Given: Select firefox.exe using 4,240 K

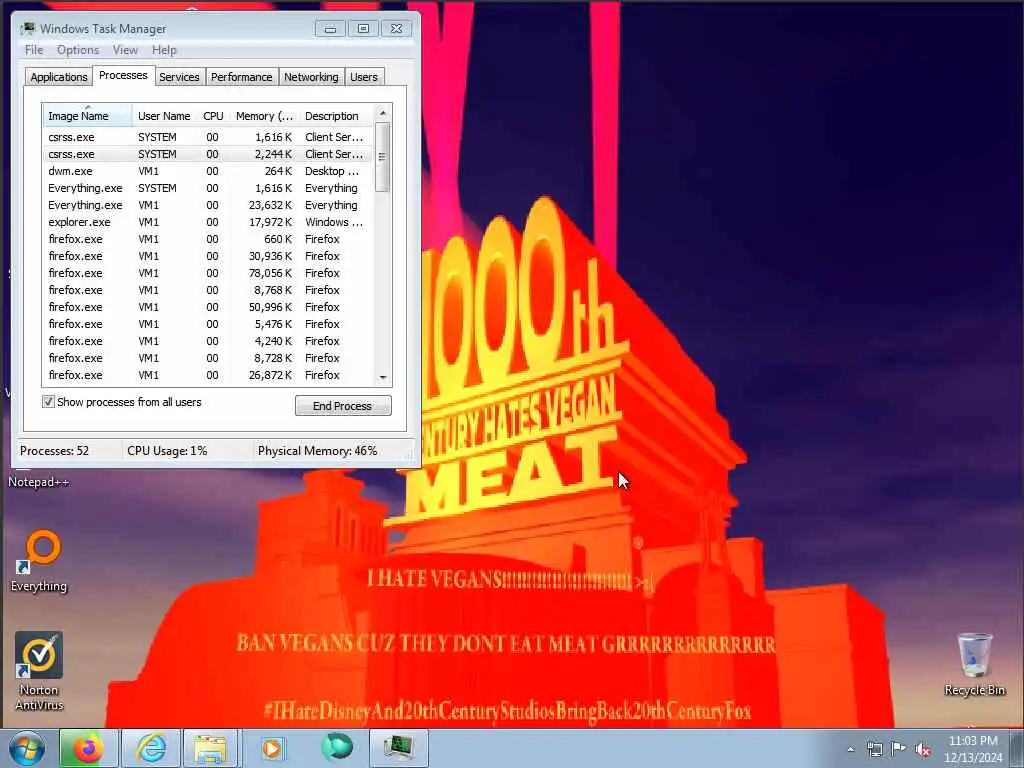Looking at the screenshot, I should click(209, 341).
